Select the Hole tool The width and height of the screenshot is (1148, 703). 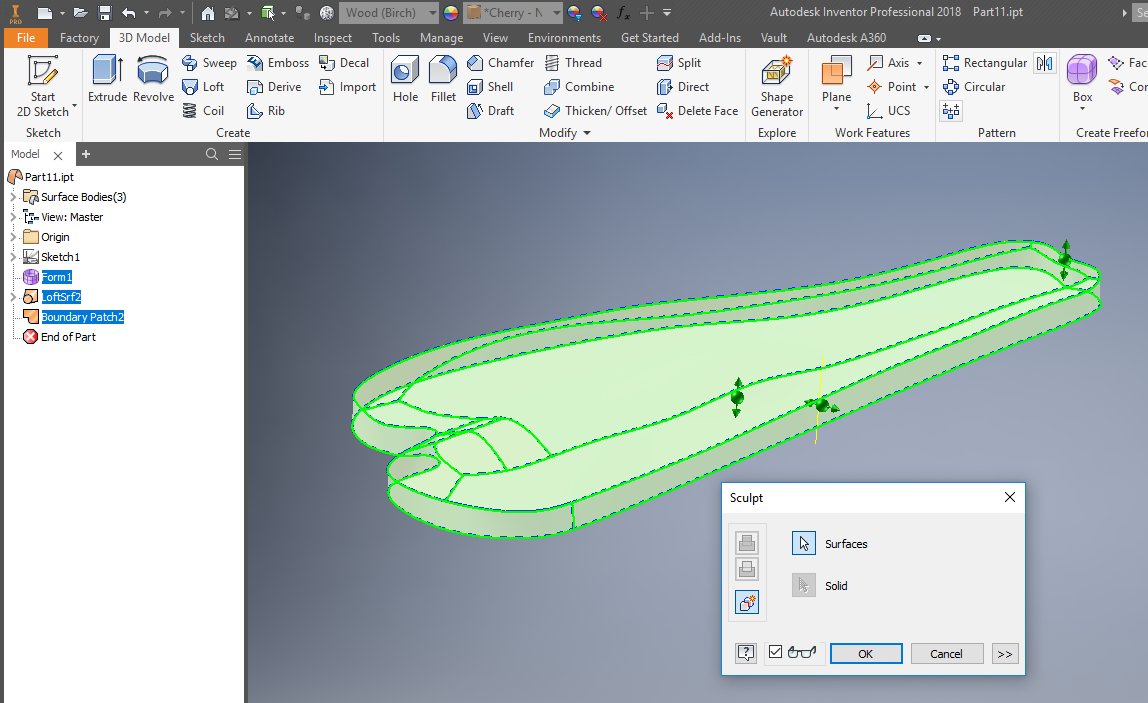[405, 78]
